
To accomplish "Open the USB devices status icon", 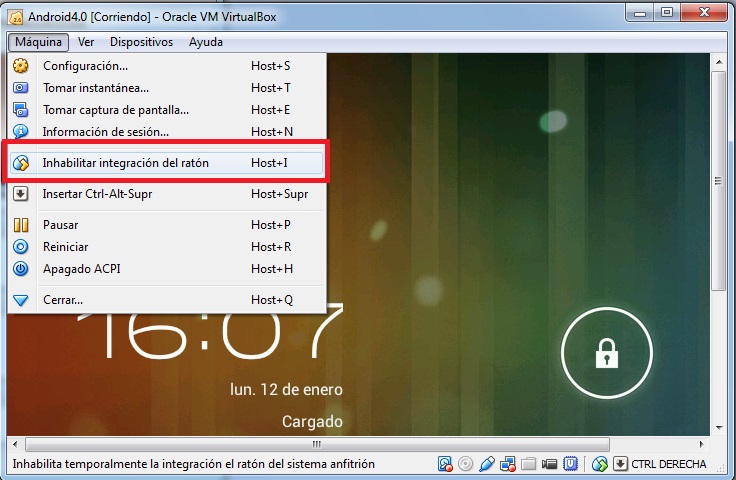I will 487,464.
